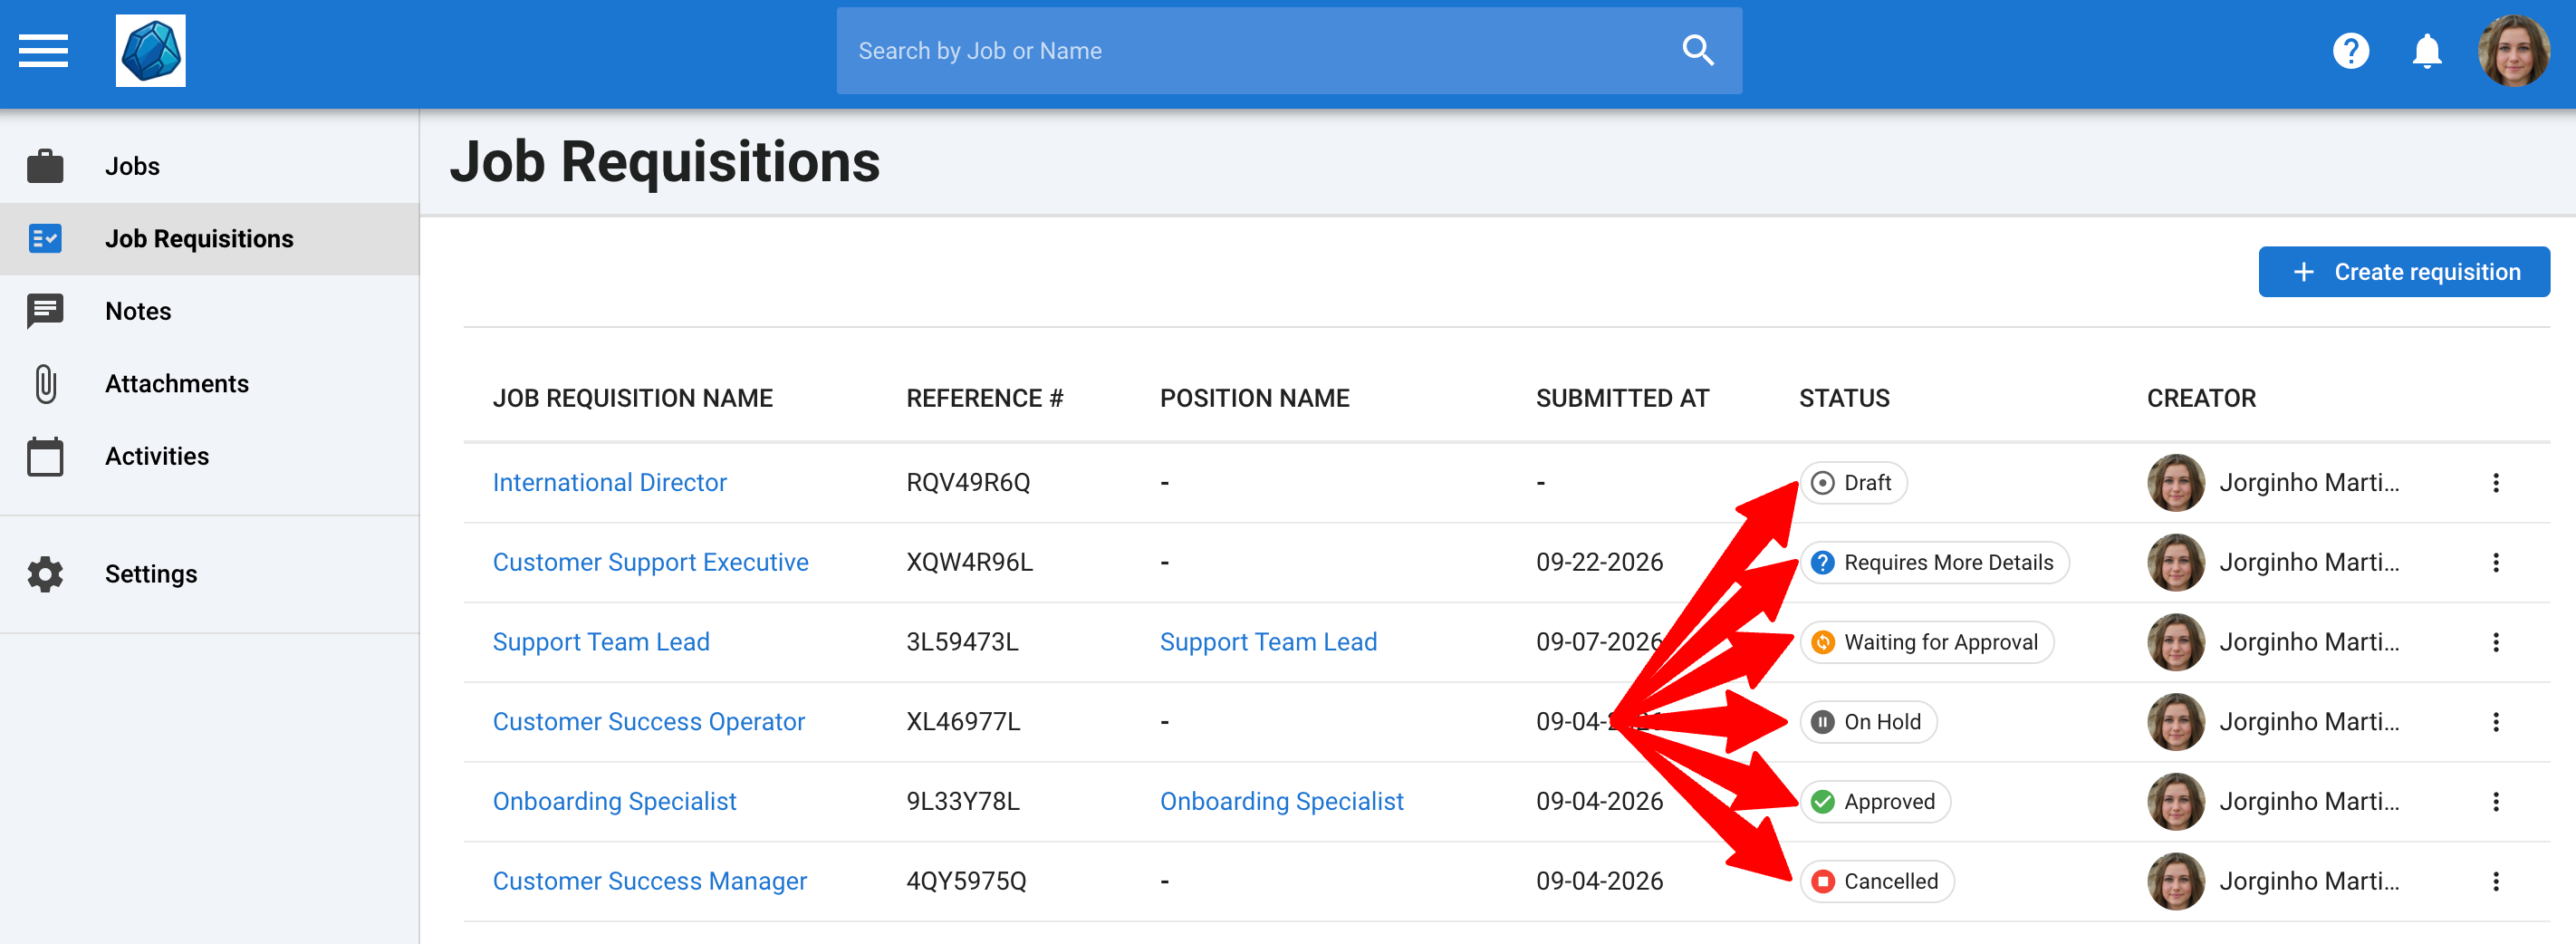2576x944 pixels.
Task: Expand options menu for Support Team Lead row
Action: pos(2495,642)
